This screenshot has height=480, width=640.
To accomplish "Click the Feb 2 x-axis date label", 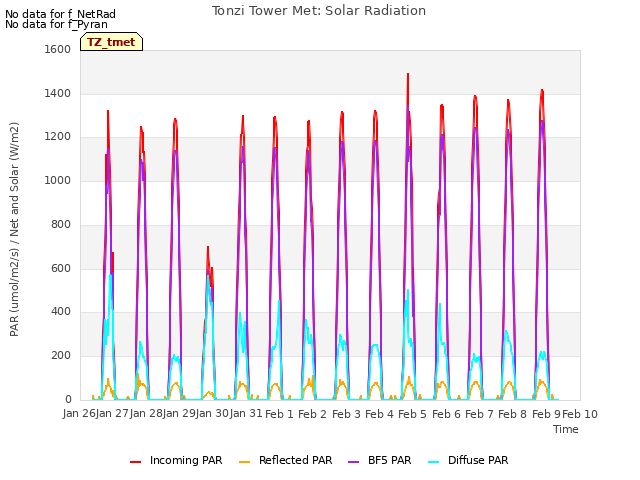I will [313, 414].
